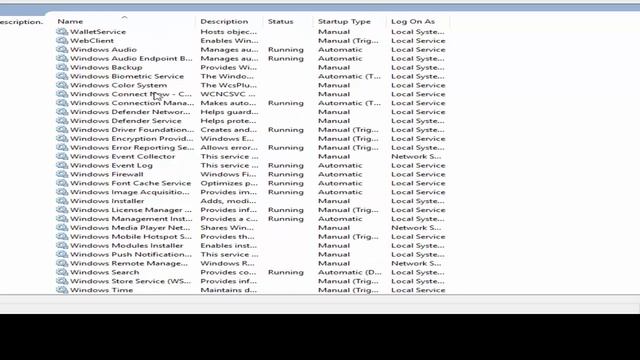
Task: Click Network S... logon for Windows Event Collector
Action: 416,156
